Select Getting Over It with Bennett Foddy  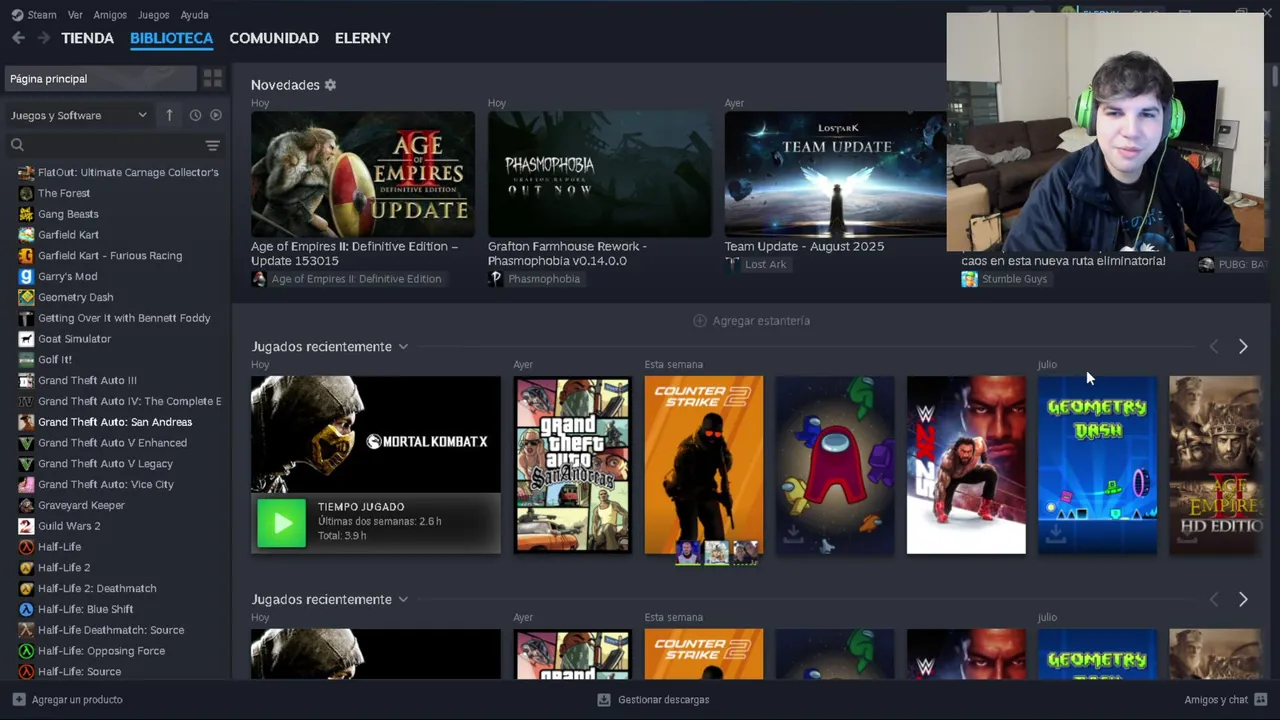(x=124, y=318)
